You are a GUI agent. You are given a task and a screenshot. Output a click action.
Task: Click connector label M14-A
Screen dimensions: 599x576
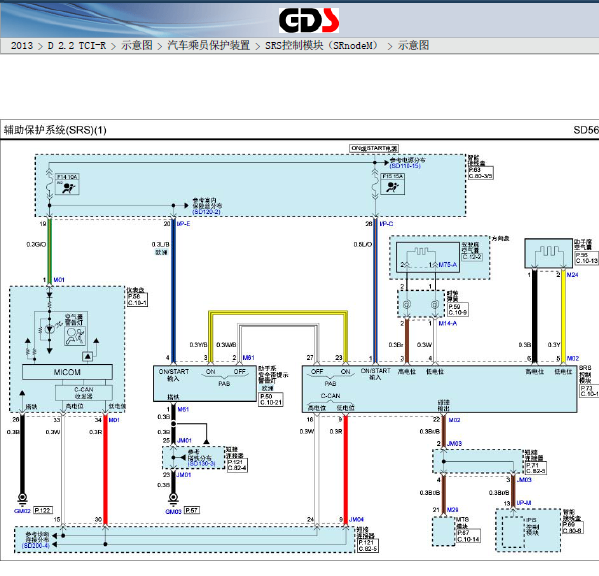tap(447, 324)
